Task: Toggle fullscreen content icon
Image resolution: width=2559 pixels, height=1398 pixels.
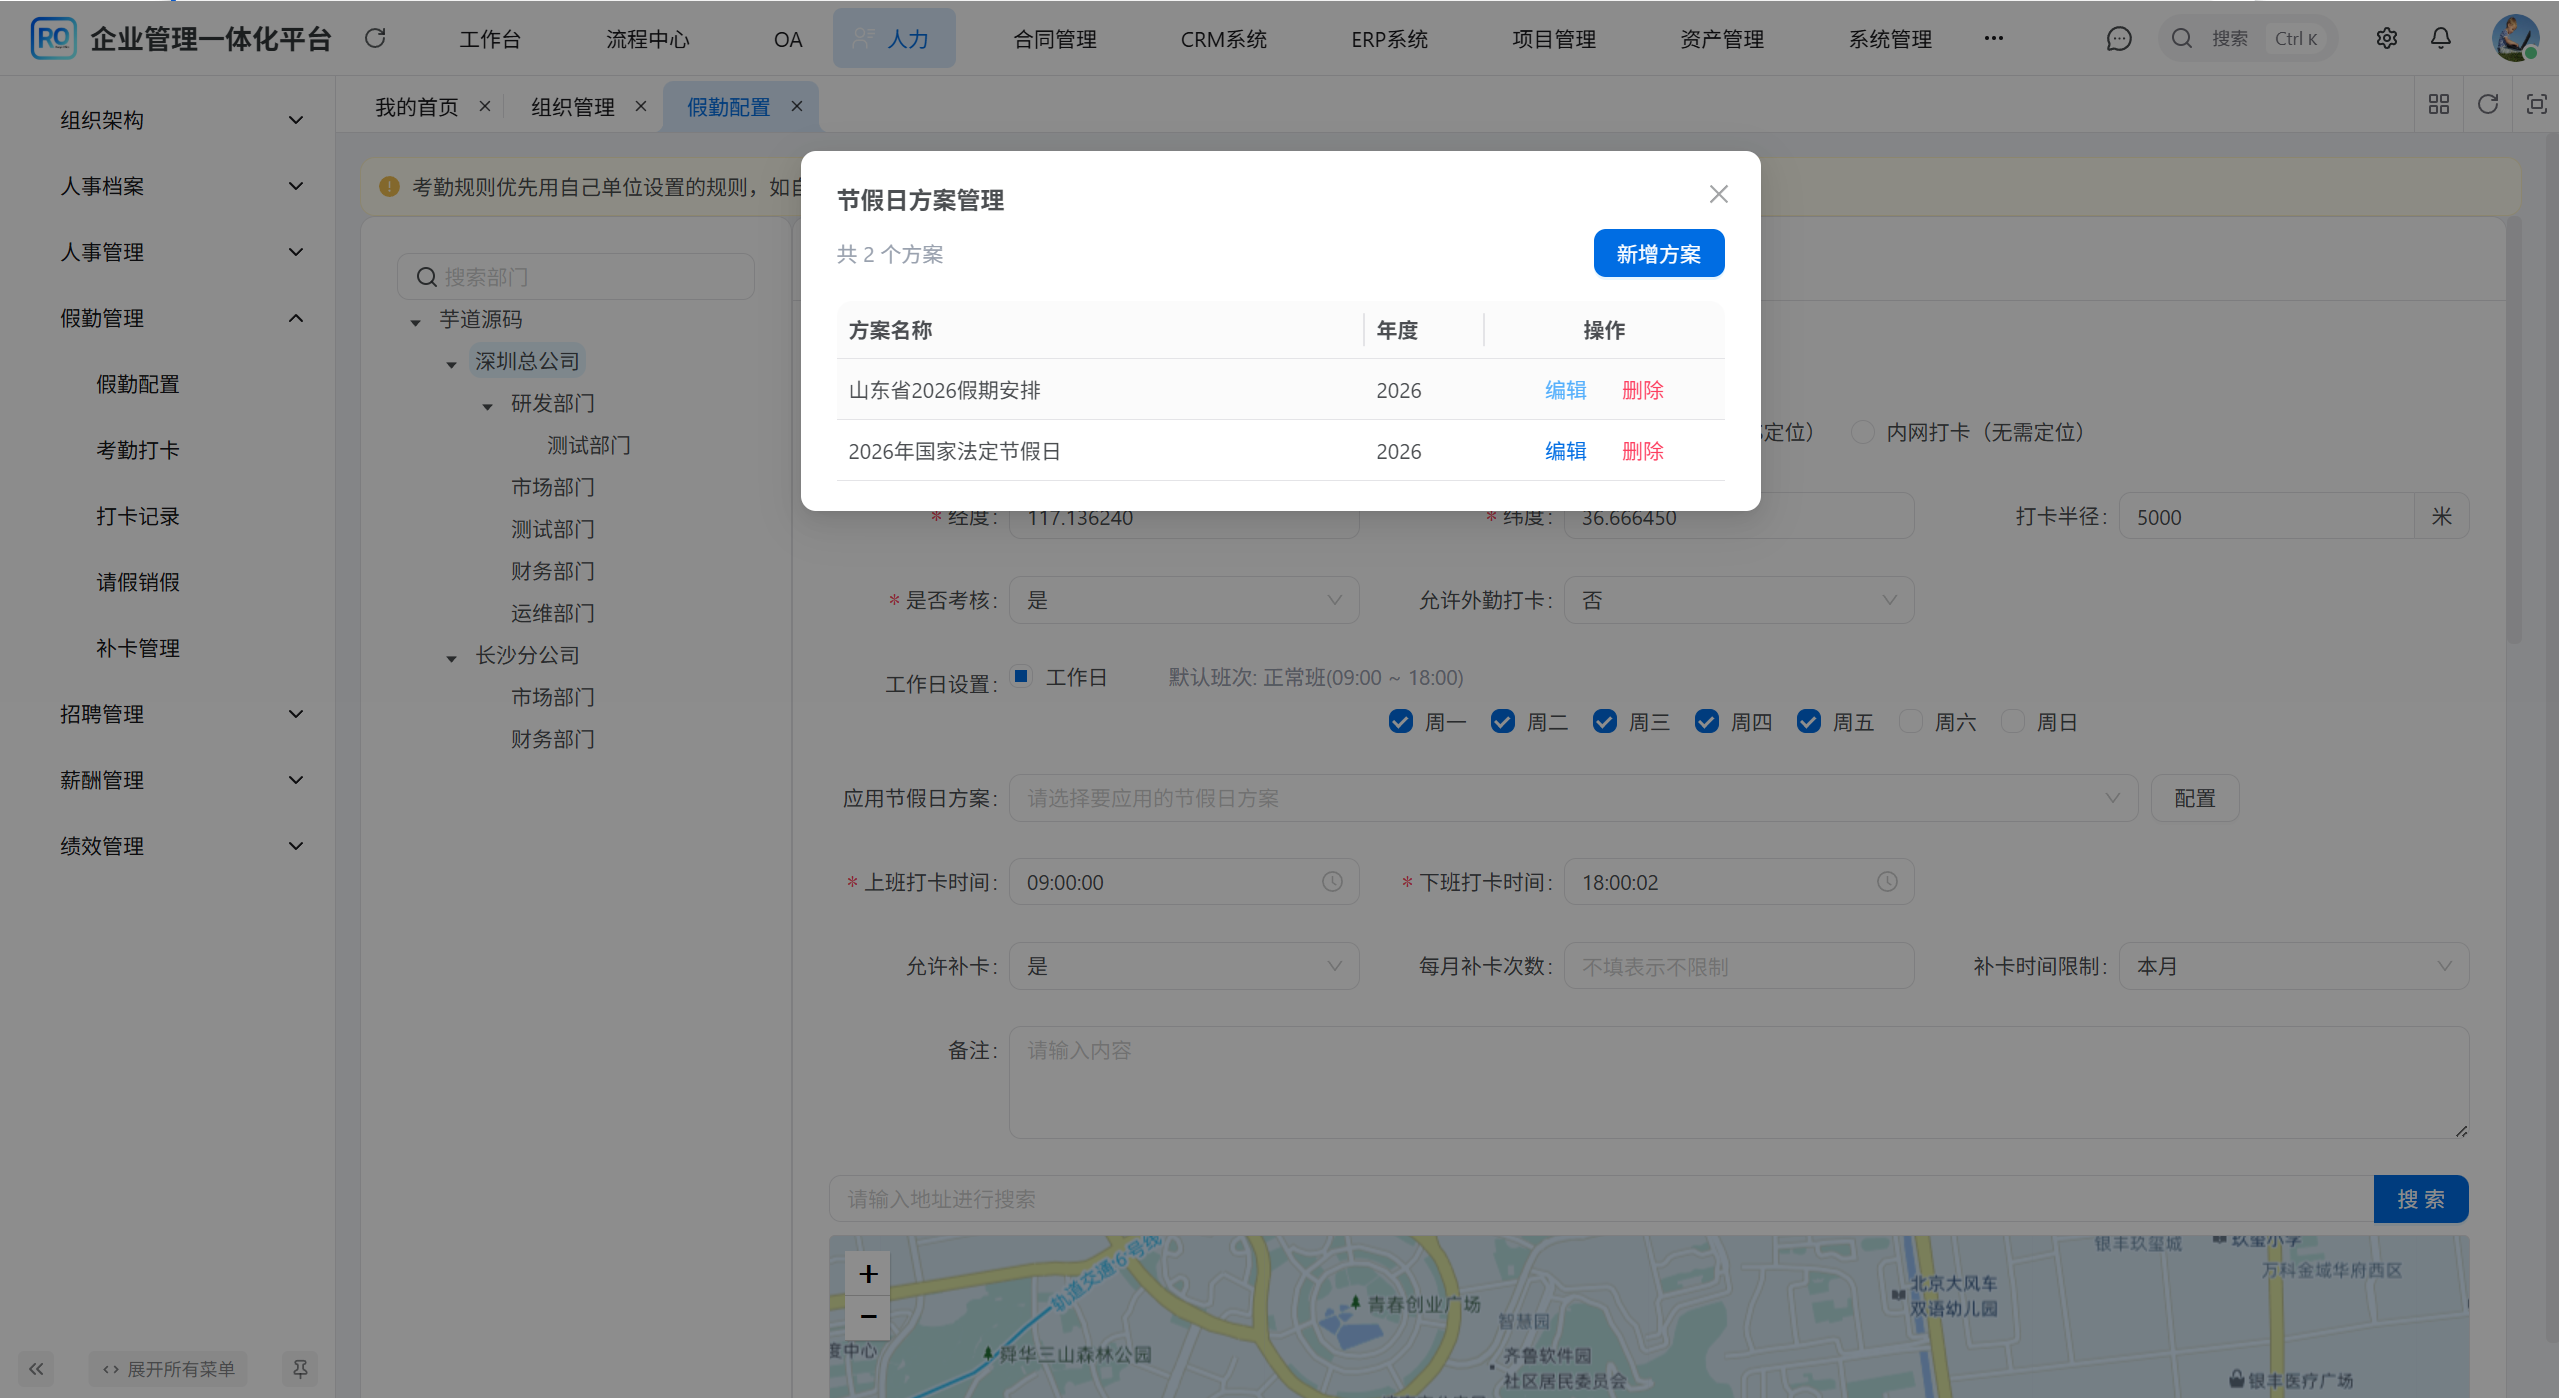Action: (2536, 104)
